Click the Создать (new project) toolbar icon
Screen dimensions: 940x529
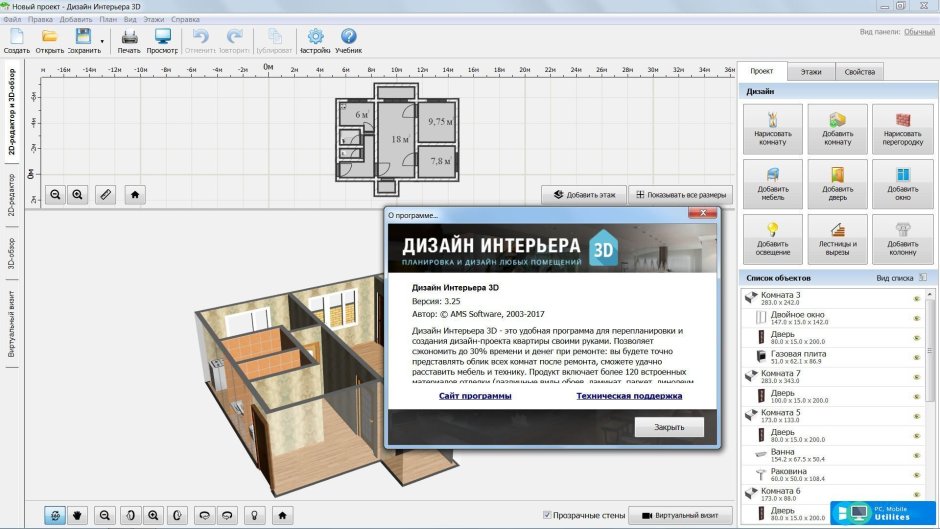tap(16, 37)
